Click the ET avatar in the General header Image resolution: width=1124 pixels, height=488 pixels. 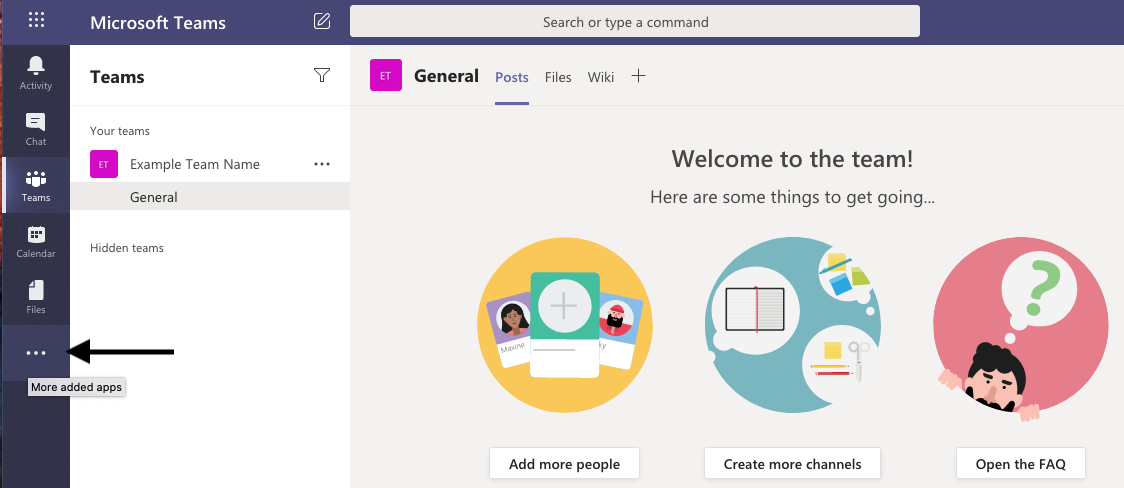[x=386, y=75]
